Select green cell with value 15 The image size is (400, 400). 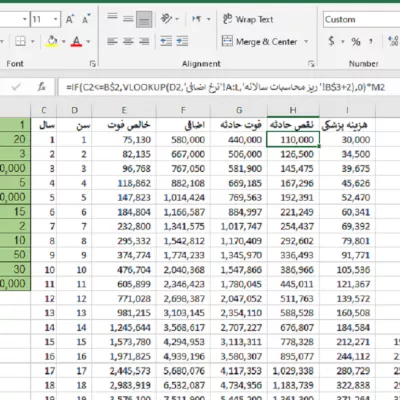[x=15, y=211]
